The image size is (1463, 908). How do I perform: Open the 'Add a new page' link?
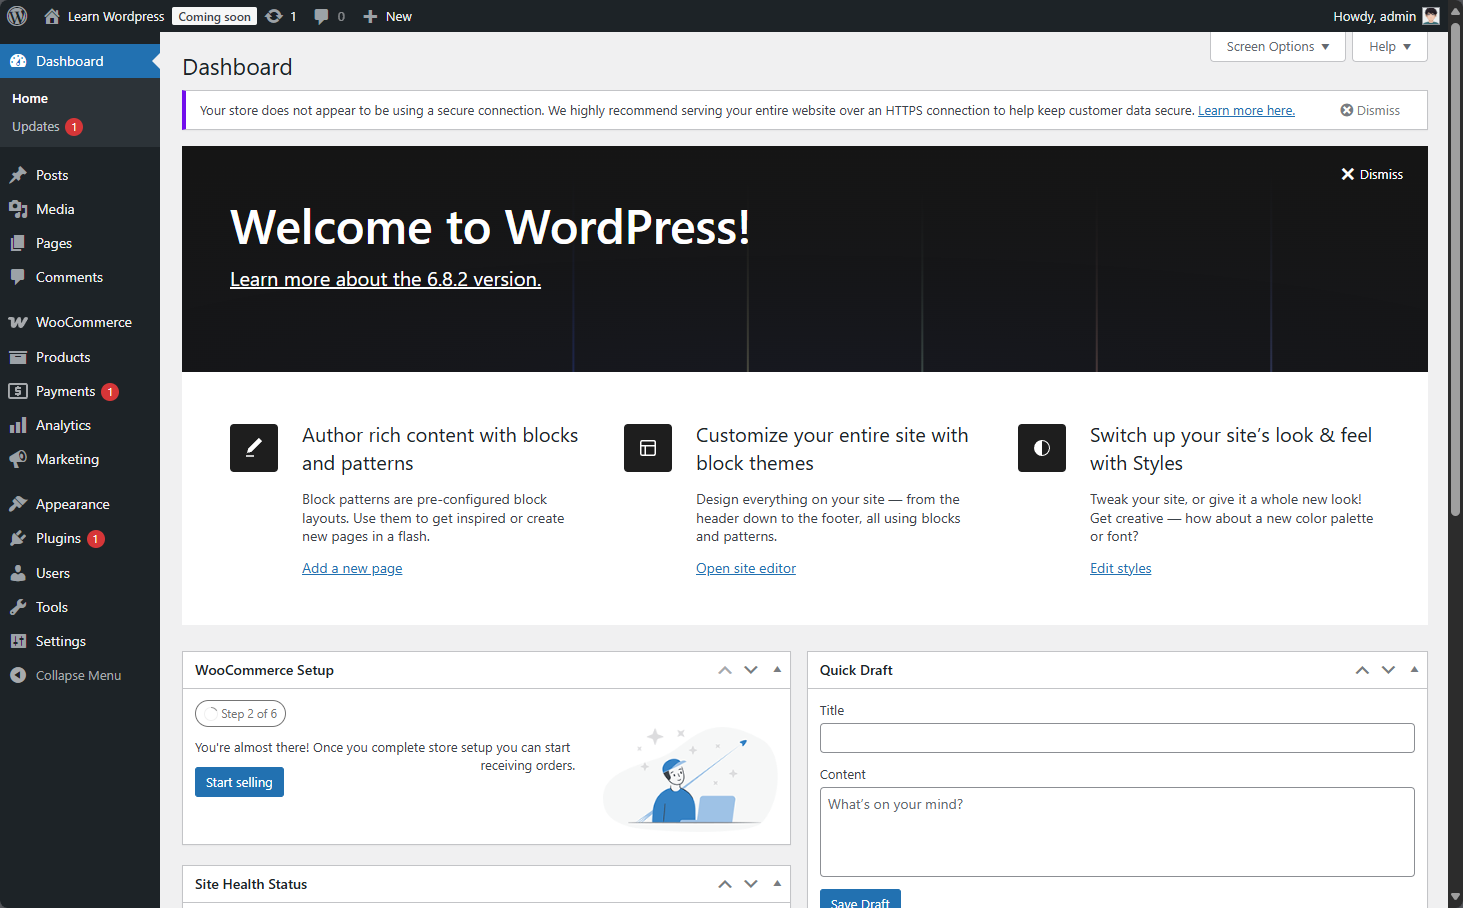coord(352,568)
